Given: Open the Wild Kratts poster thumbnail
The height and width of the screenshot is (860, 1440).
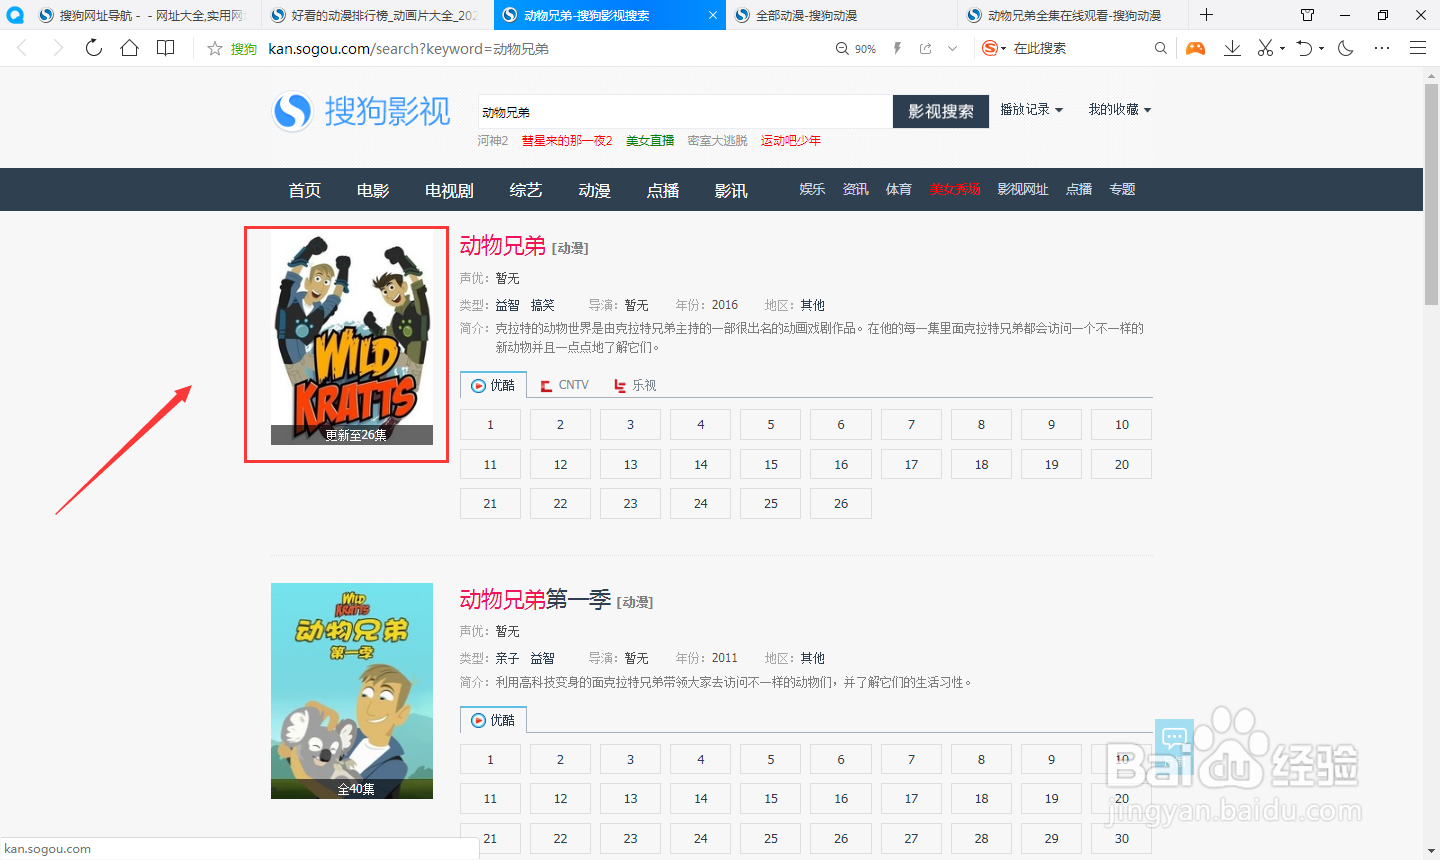Looking at the screenshot, I should pos(352,339).
